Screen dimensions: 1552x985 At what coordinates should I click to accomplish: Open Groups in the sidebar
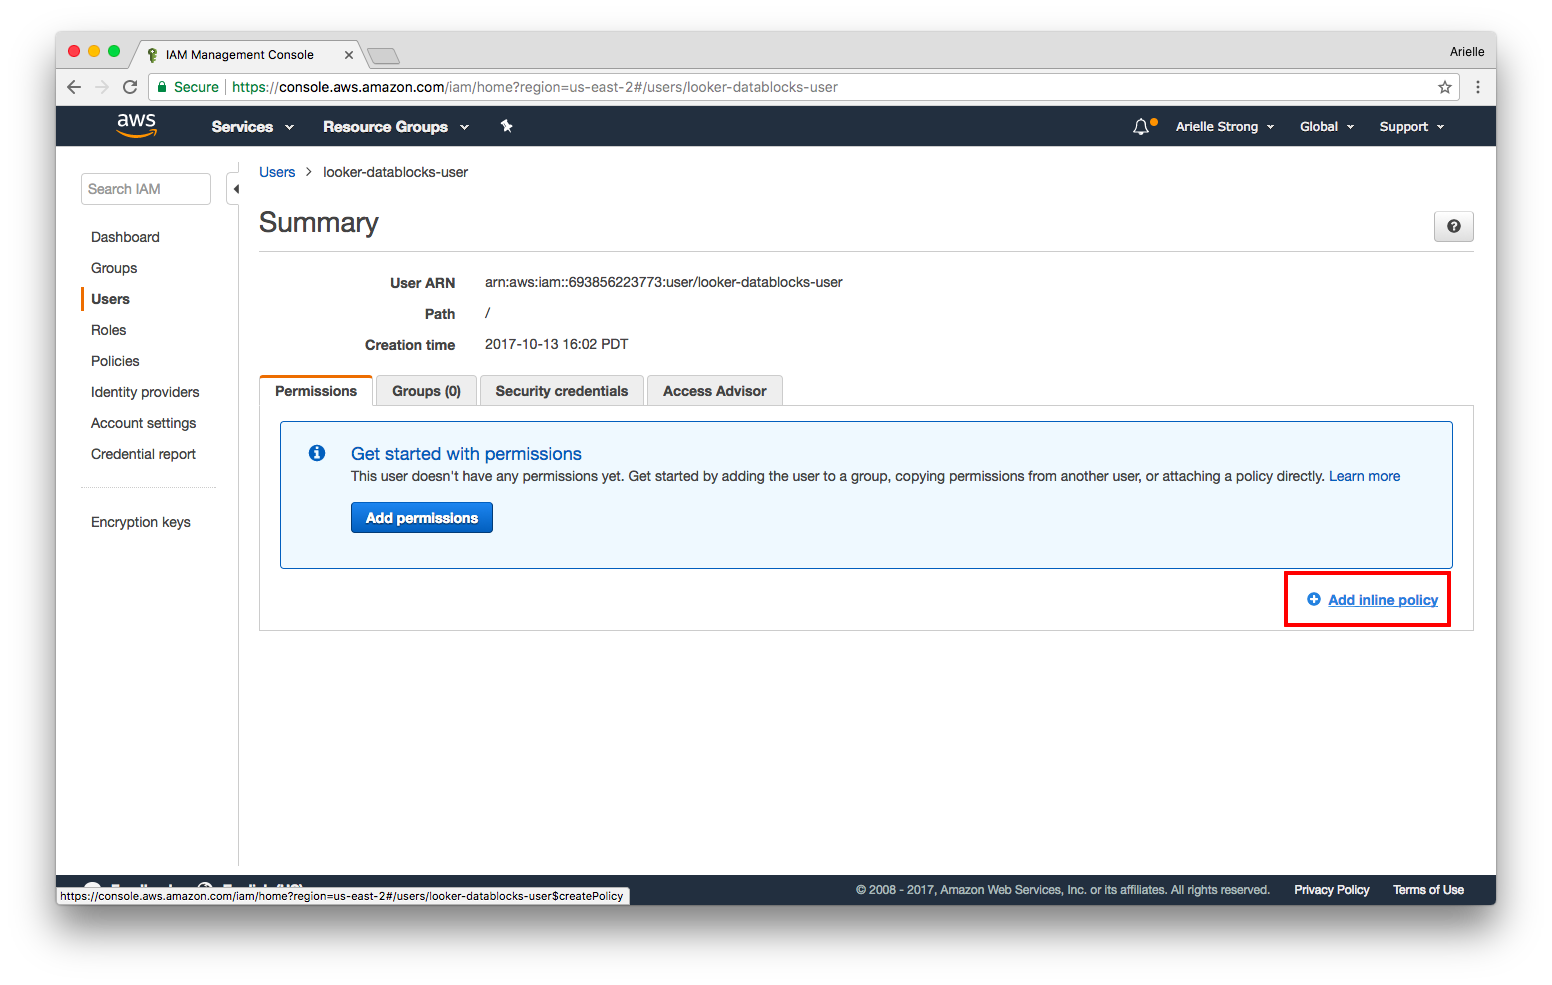(x=114, y=268)
